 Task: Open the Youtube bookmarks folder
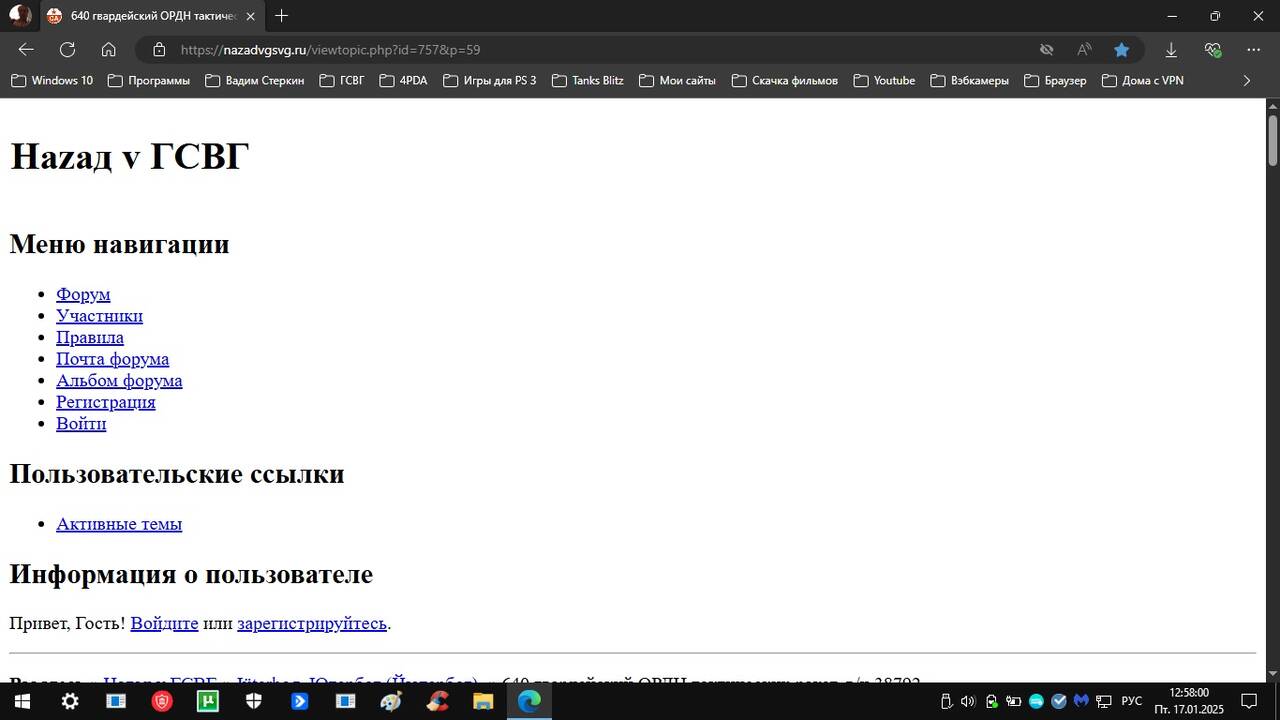pyautogui.click(x=884, y=80)
